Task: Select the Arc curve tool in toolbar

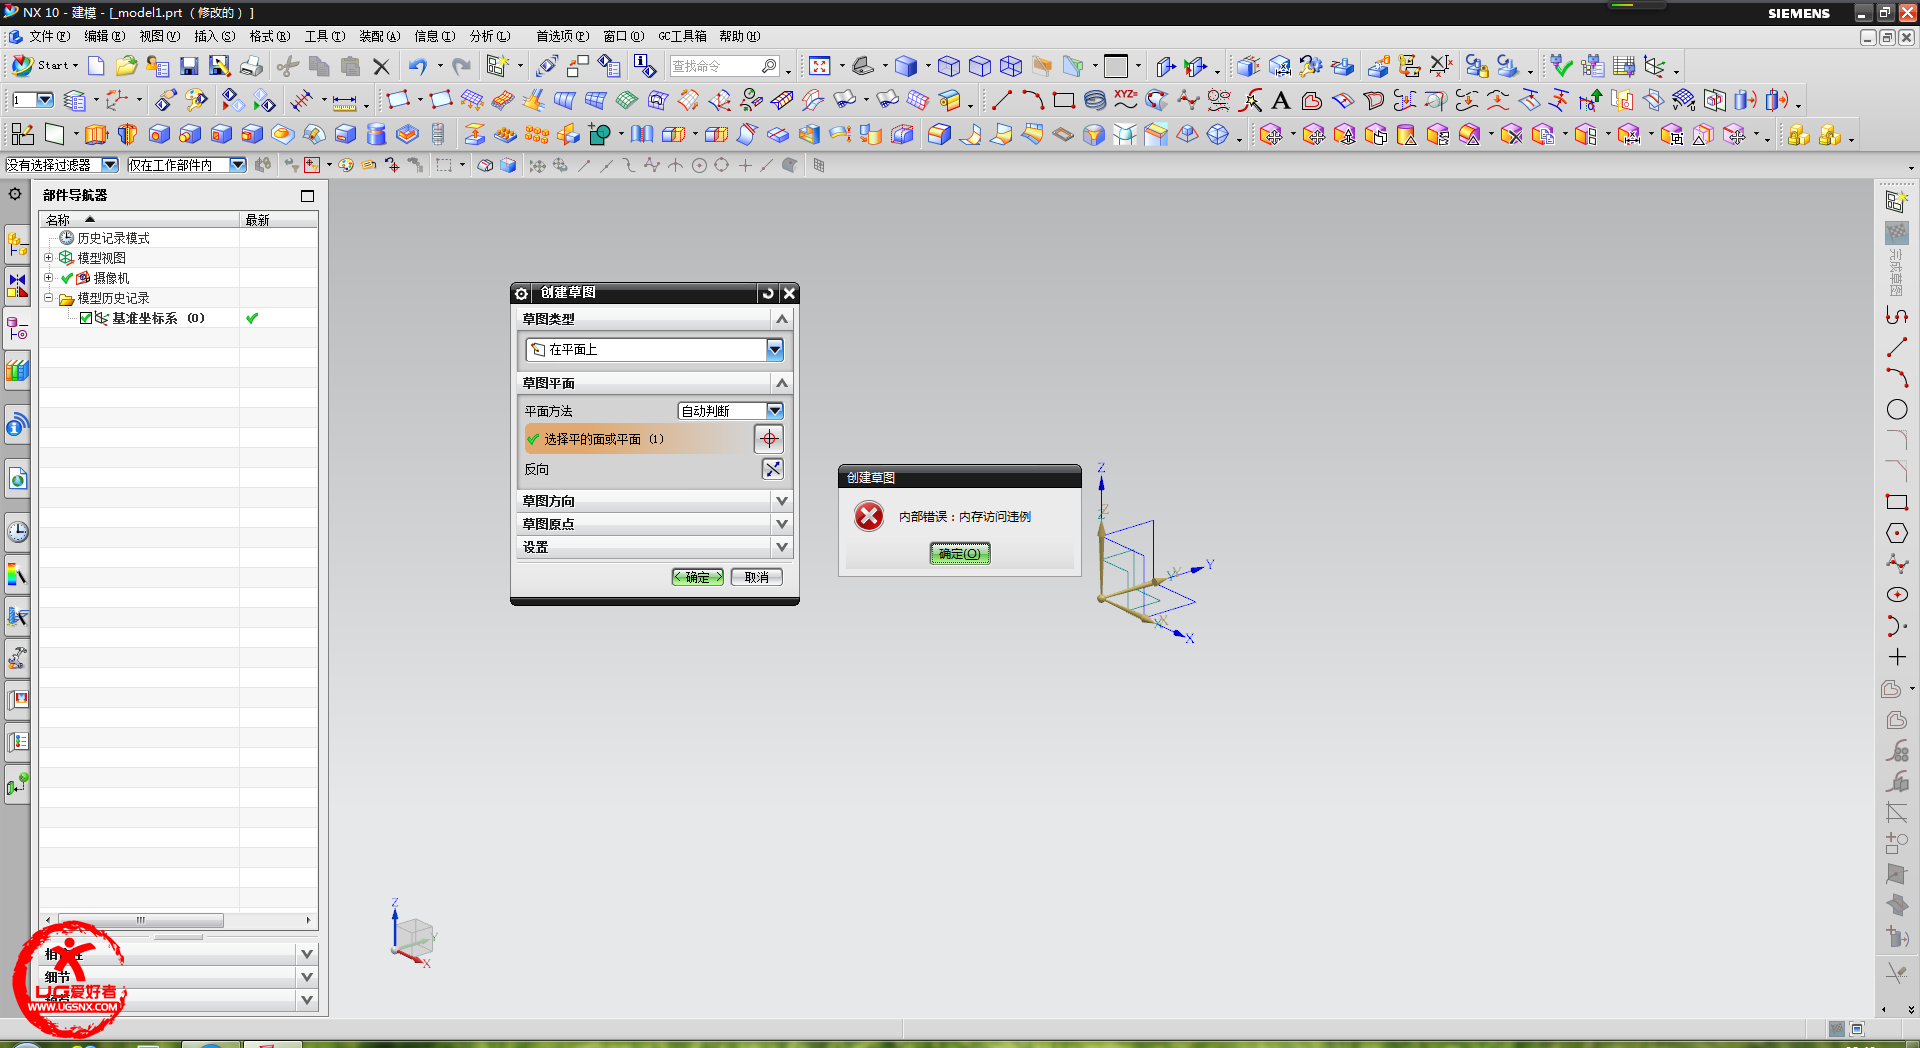Action: click(1032, 100)
